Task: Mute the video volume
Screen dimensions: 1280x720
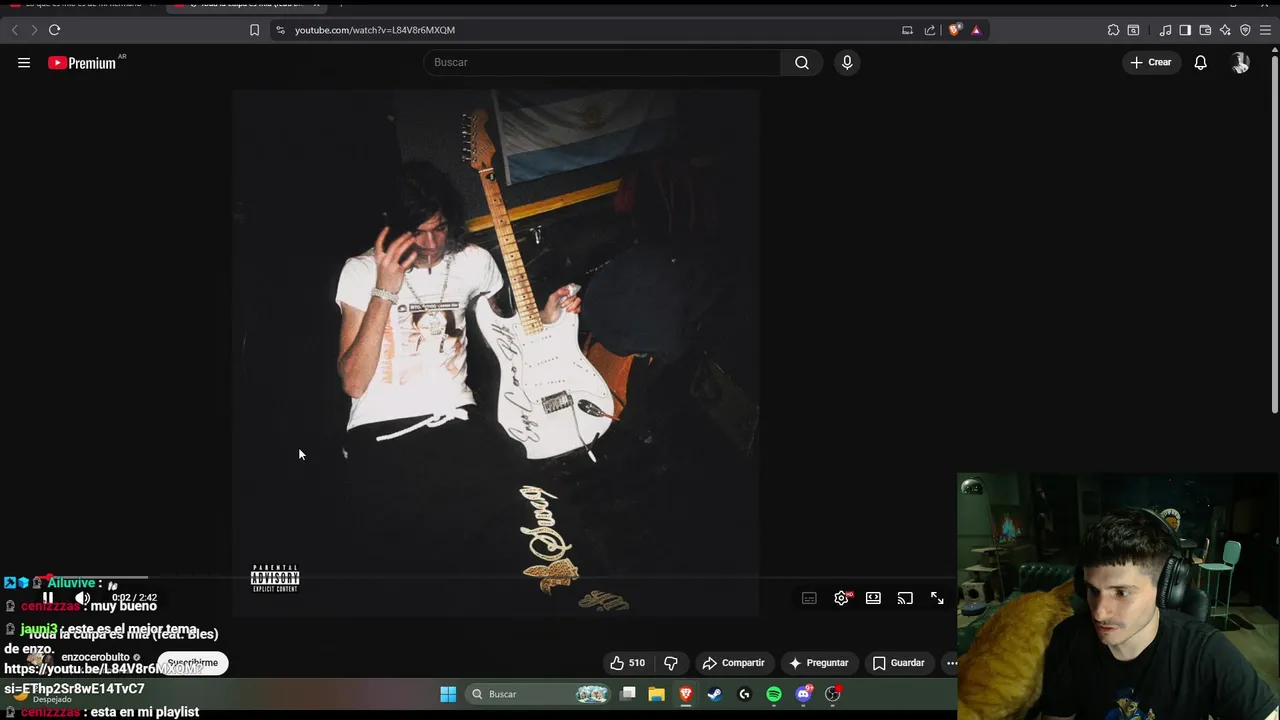Action: point(82,597)
